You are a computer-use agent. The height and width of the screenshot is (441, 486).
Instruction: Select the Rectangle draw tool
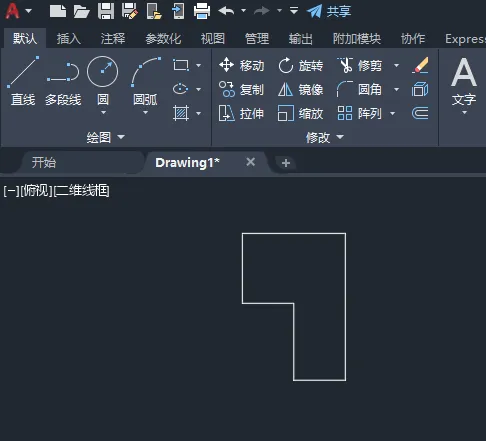tap(181, 65)
